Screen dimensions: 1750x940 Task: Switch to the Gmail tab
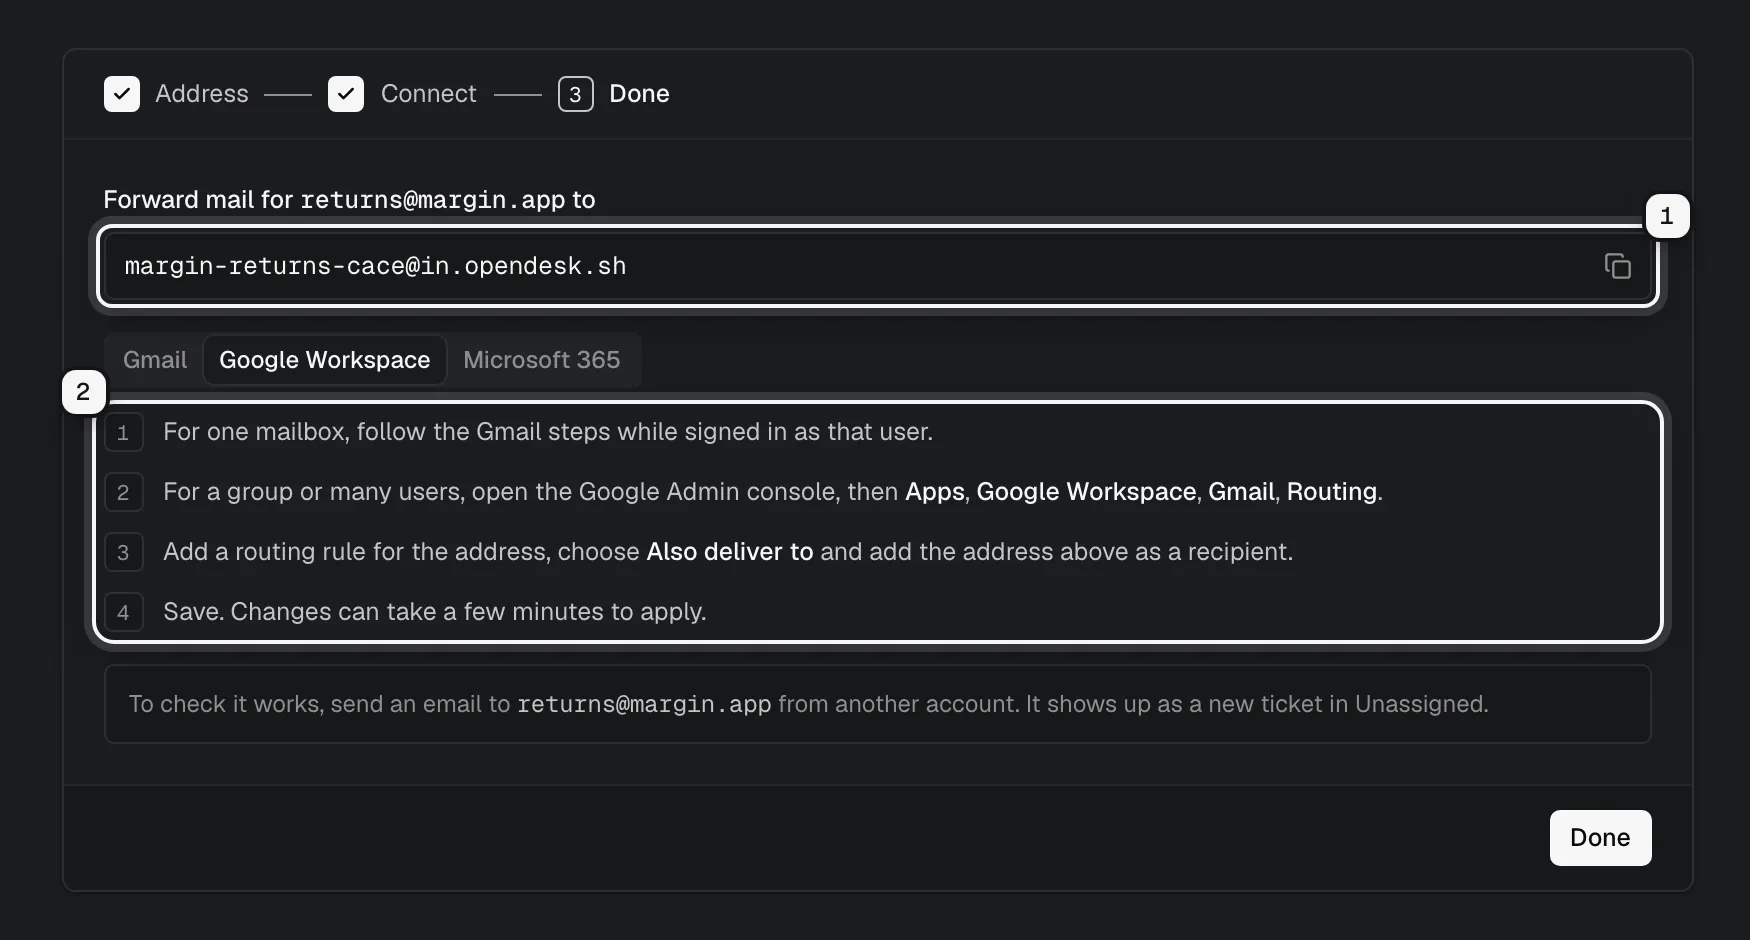(155, 360)
